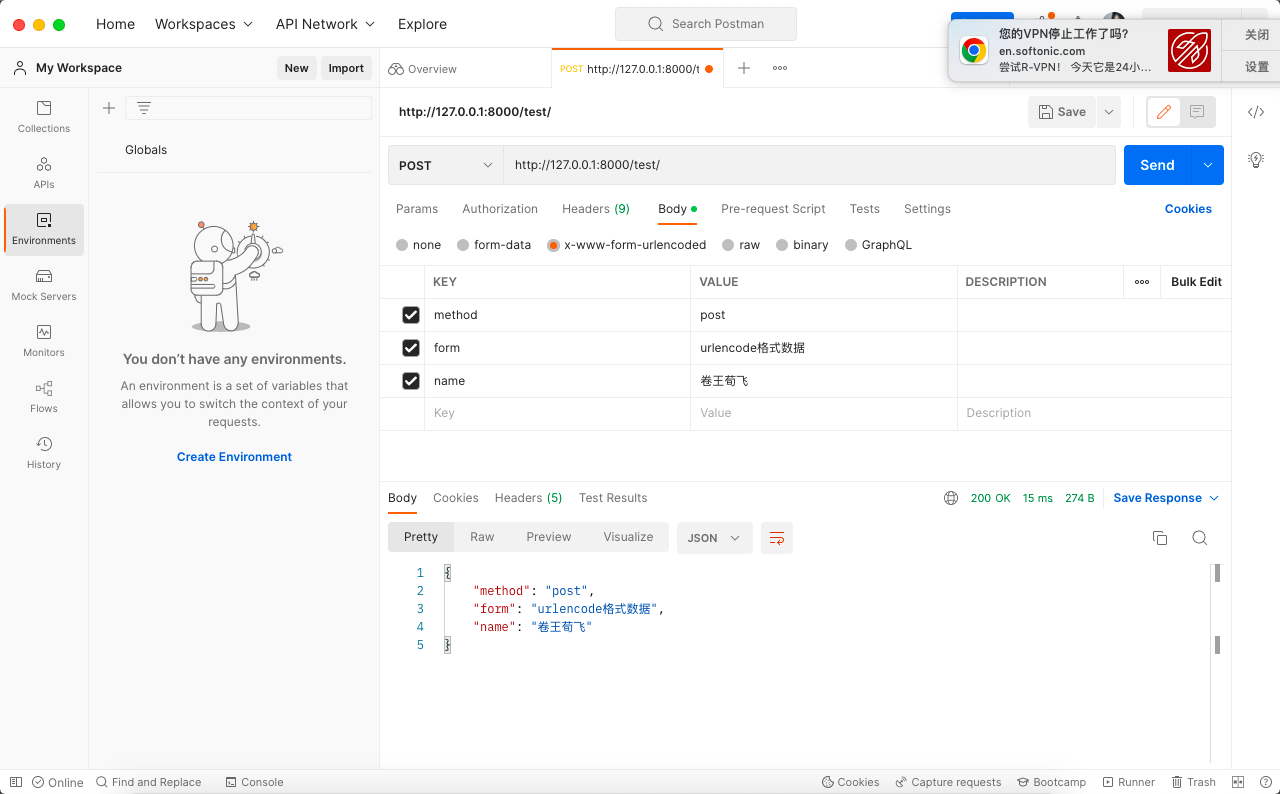The width and height of the screenshot is (1280, 794).
Task: Select the GraphQL body type radio
Action: click(851, 245)
